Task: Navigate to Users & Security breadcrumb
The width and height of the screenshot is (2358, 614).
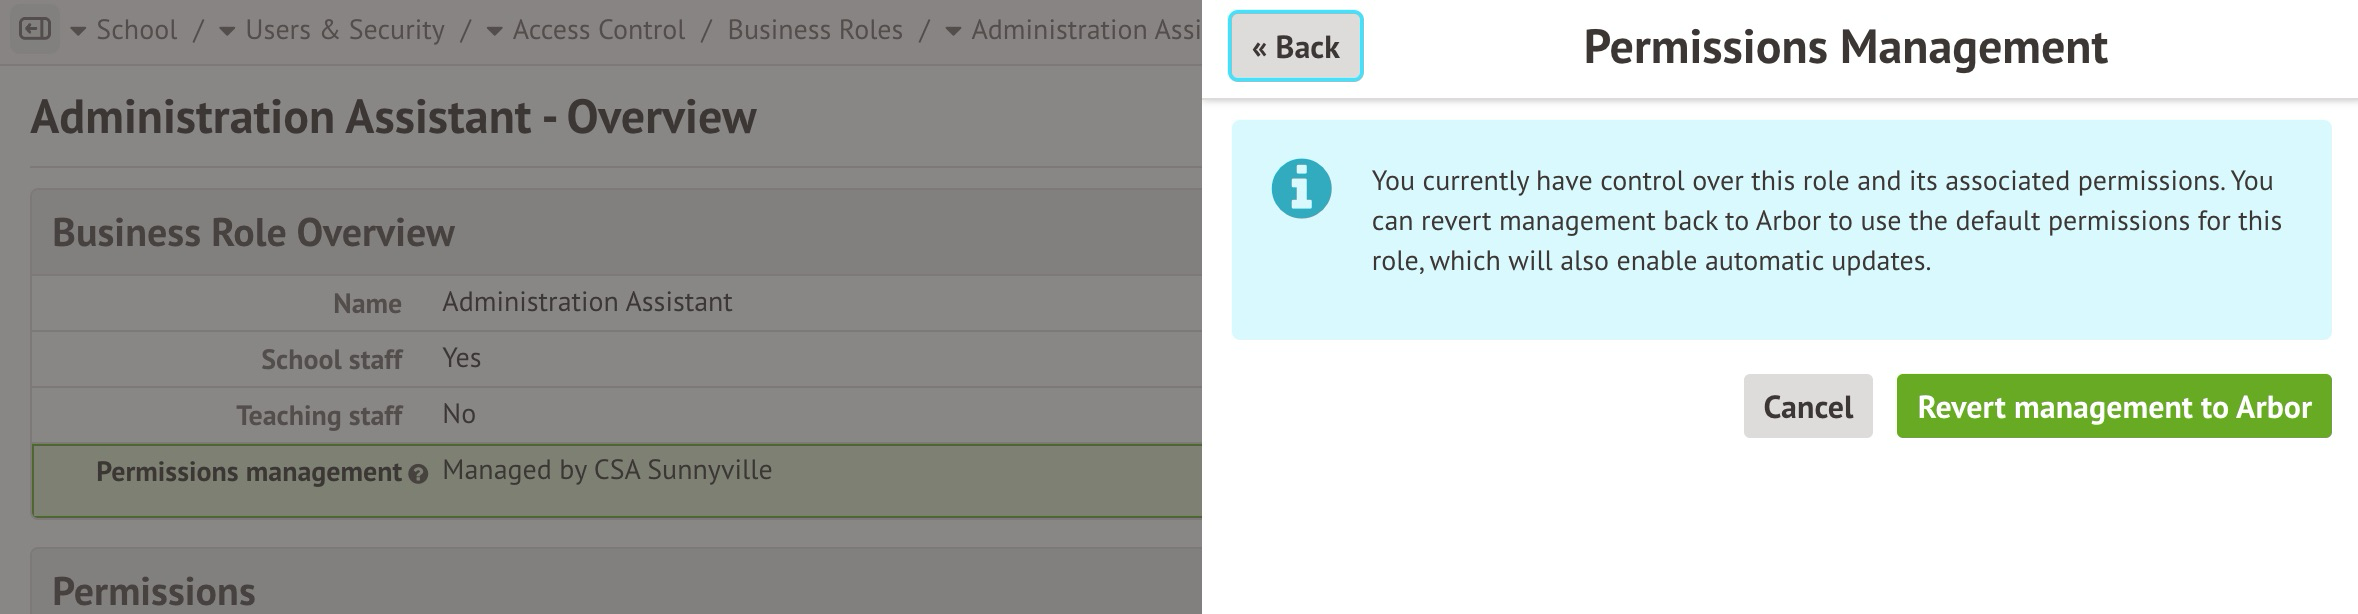Action: pos(345,30)
